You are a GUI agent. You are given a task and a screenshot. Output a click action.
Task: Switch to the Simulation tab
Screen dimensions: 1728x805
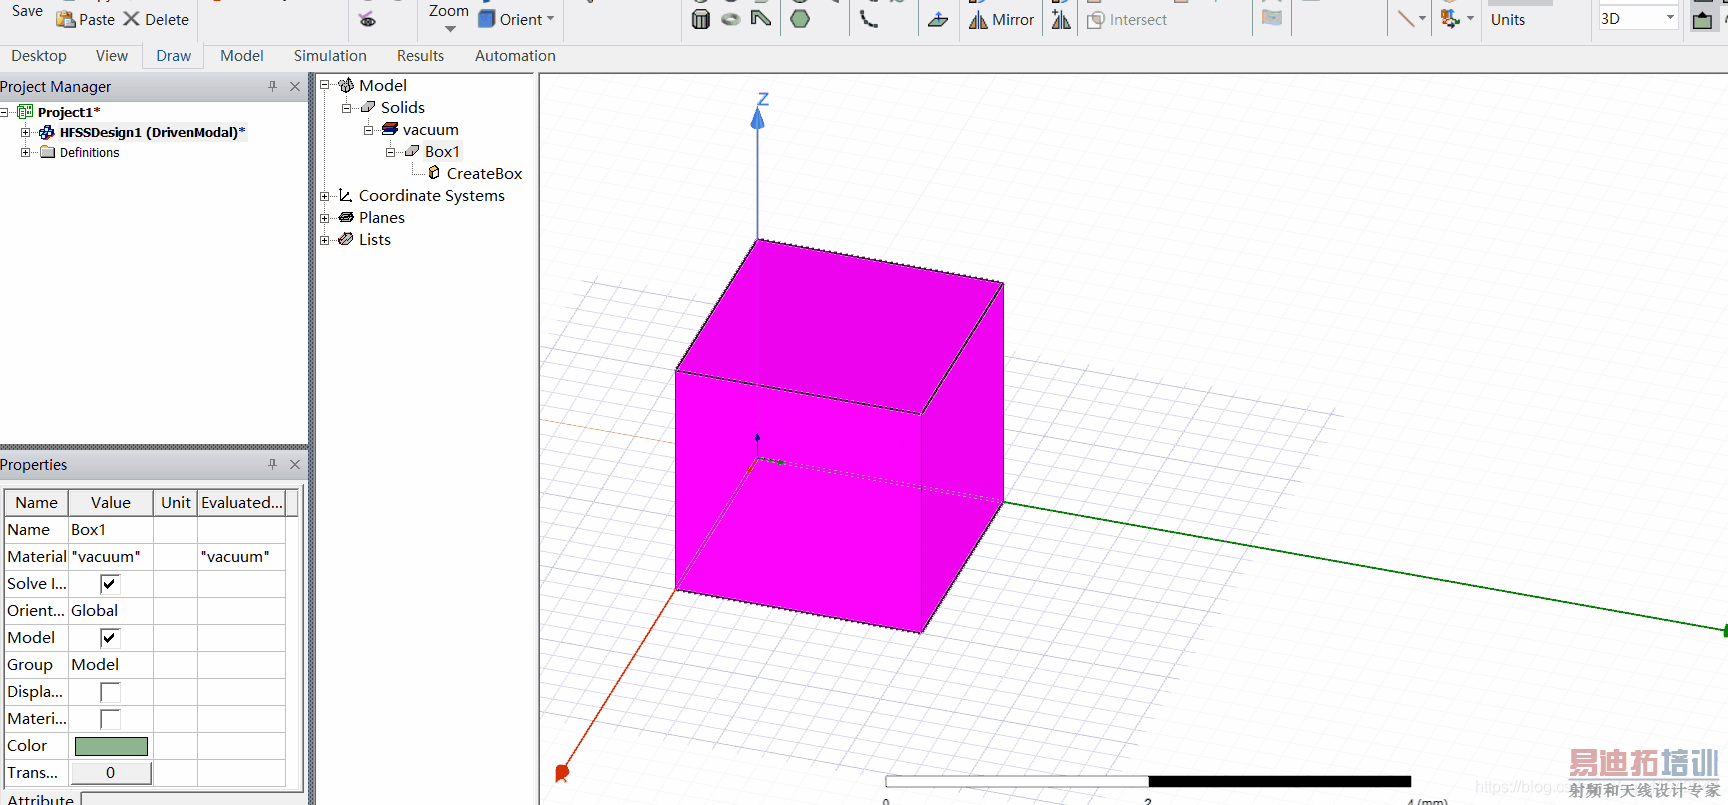pos(330,56)
